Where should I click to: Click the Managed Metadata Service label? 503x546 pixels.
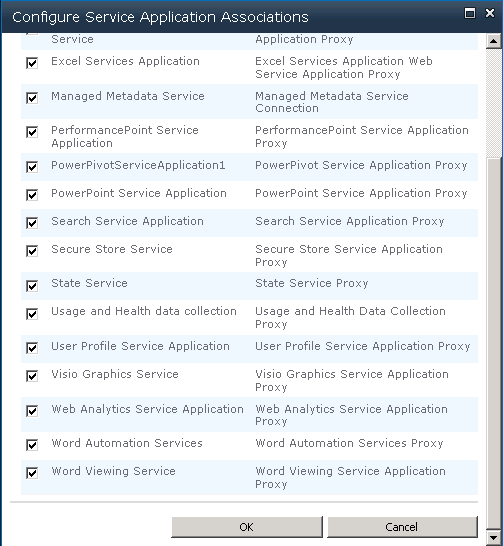[x=128, y=96]
